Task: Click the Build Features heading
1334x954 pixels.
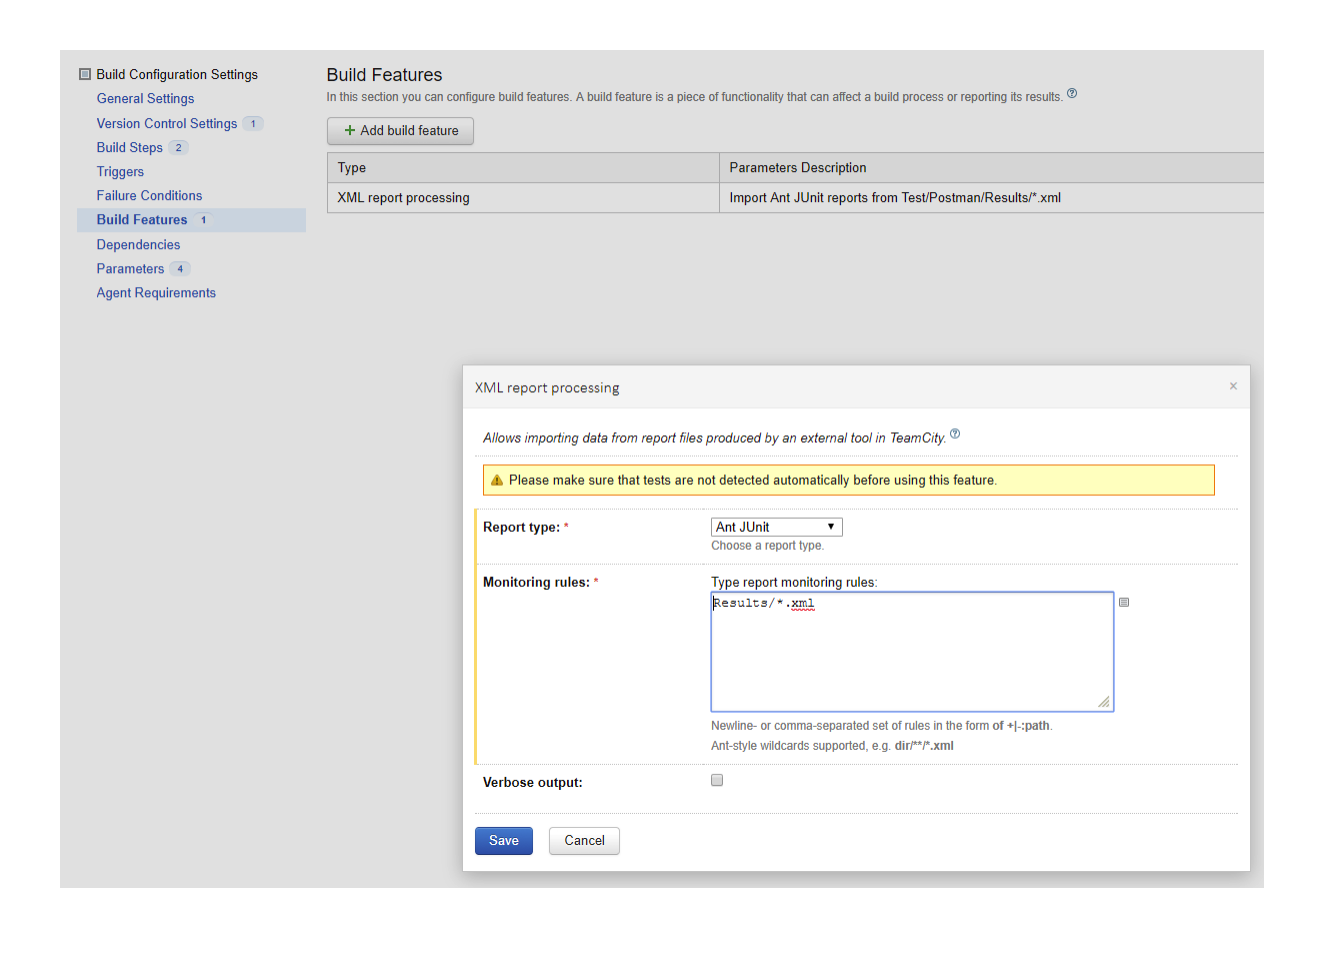Action: [x=384, y=75]
